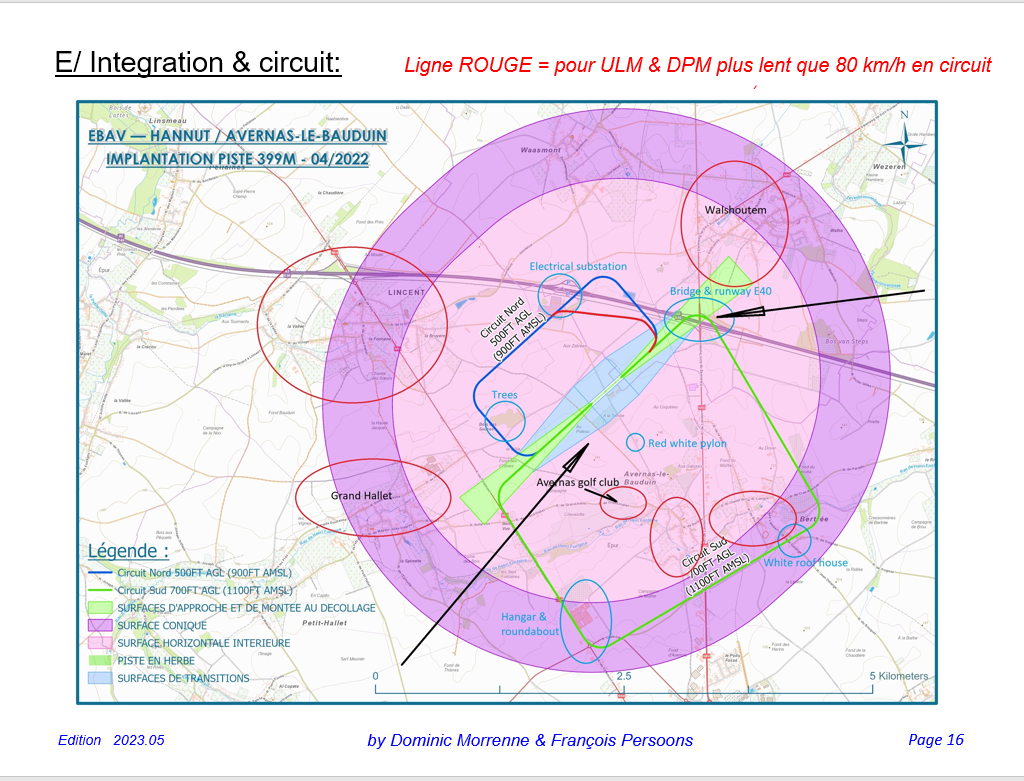
Task: Click the Avernas golf club red ellipse
Action: (x=623, y=502)
